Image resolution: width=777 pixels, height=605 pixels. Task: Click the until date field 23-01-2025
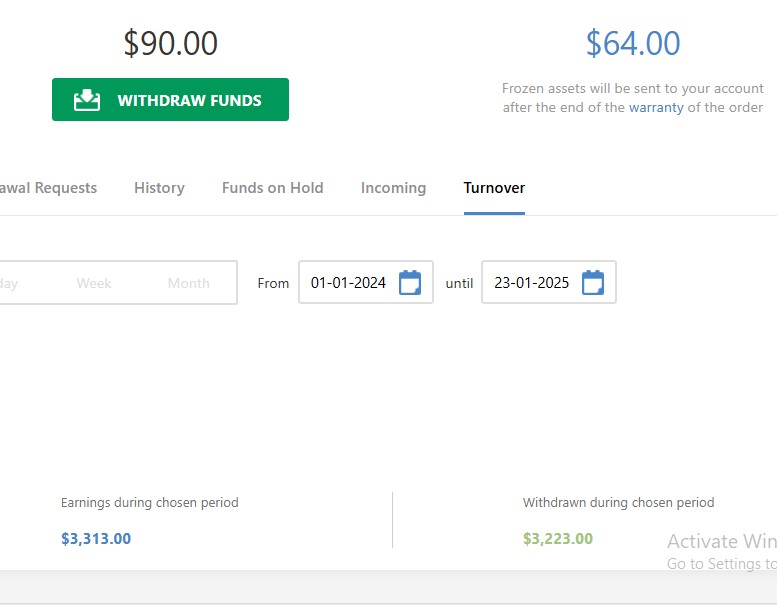tap(549, 282)
